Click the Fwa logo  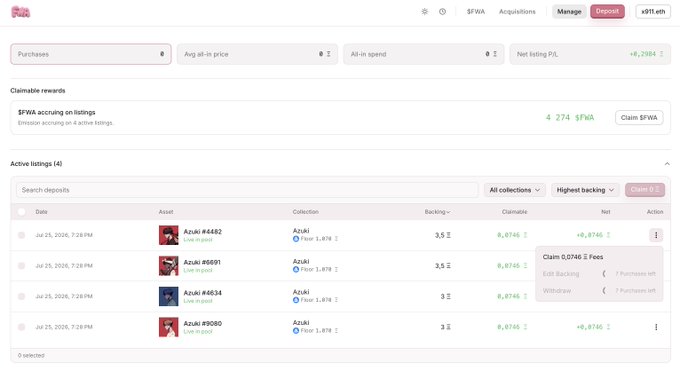coord(20,12)
